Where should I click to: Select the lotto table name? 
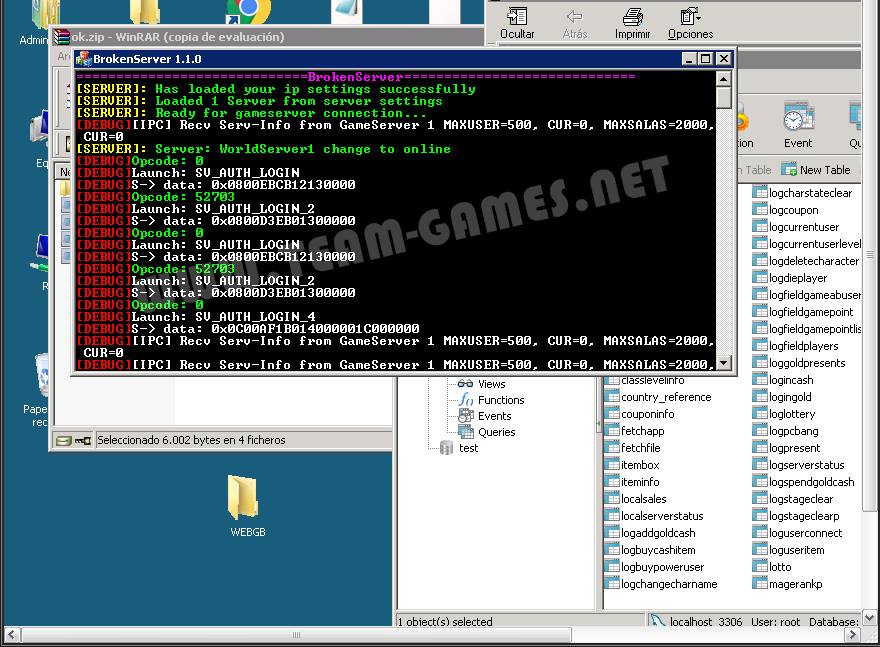pos(780,567)
